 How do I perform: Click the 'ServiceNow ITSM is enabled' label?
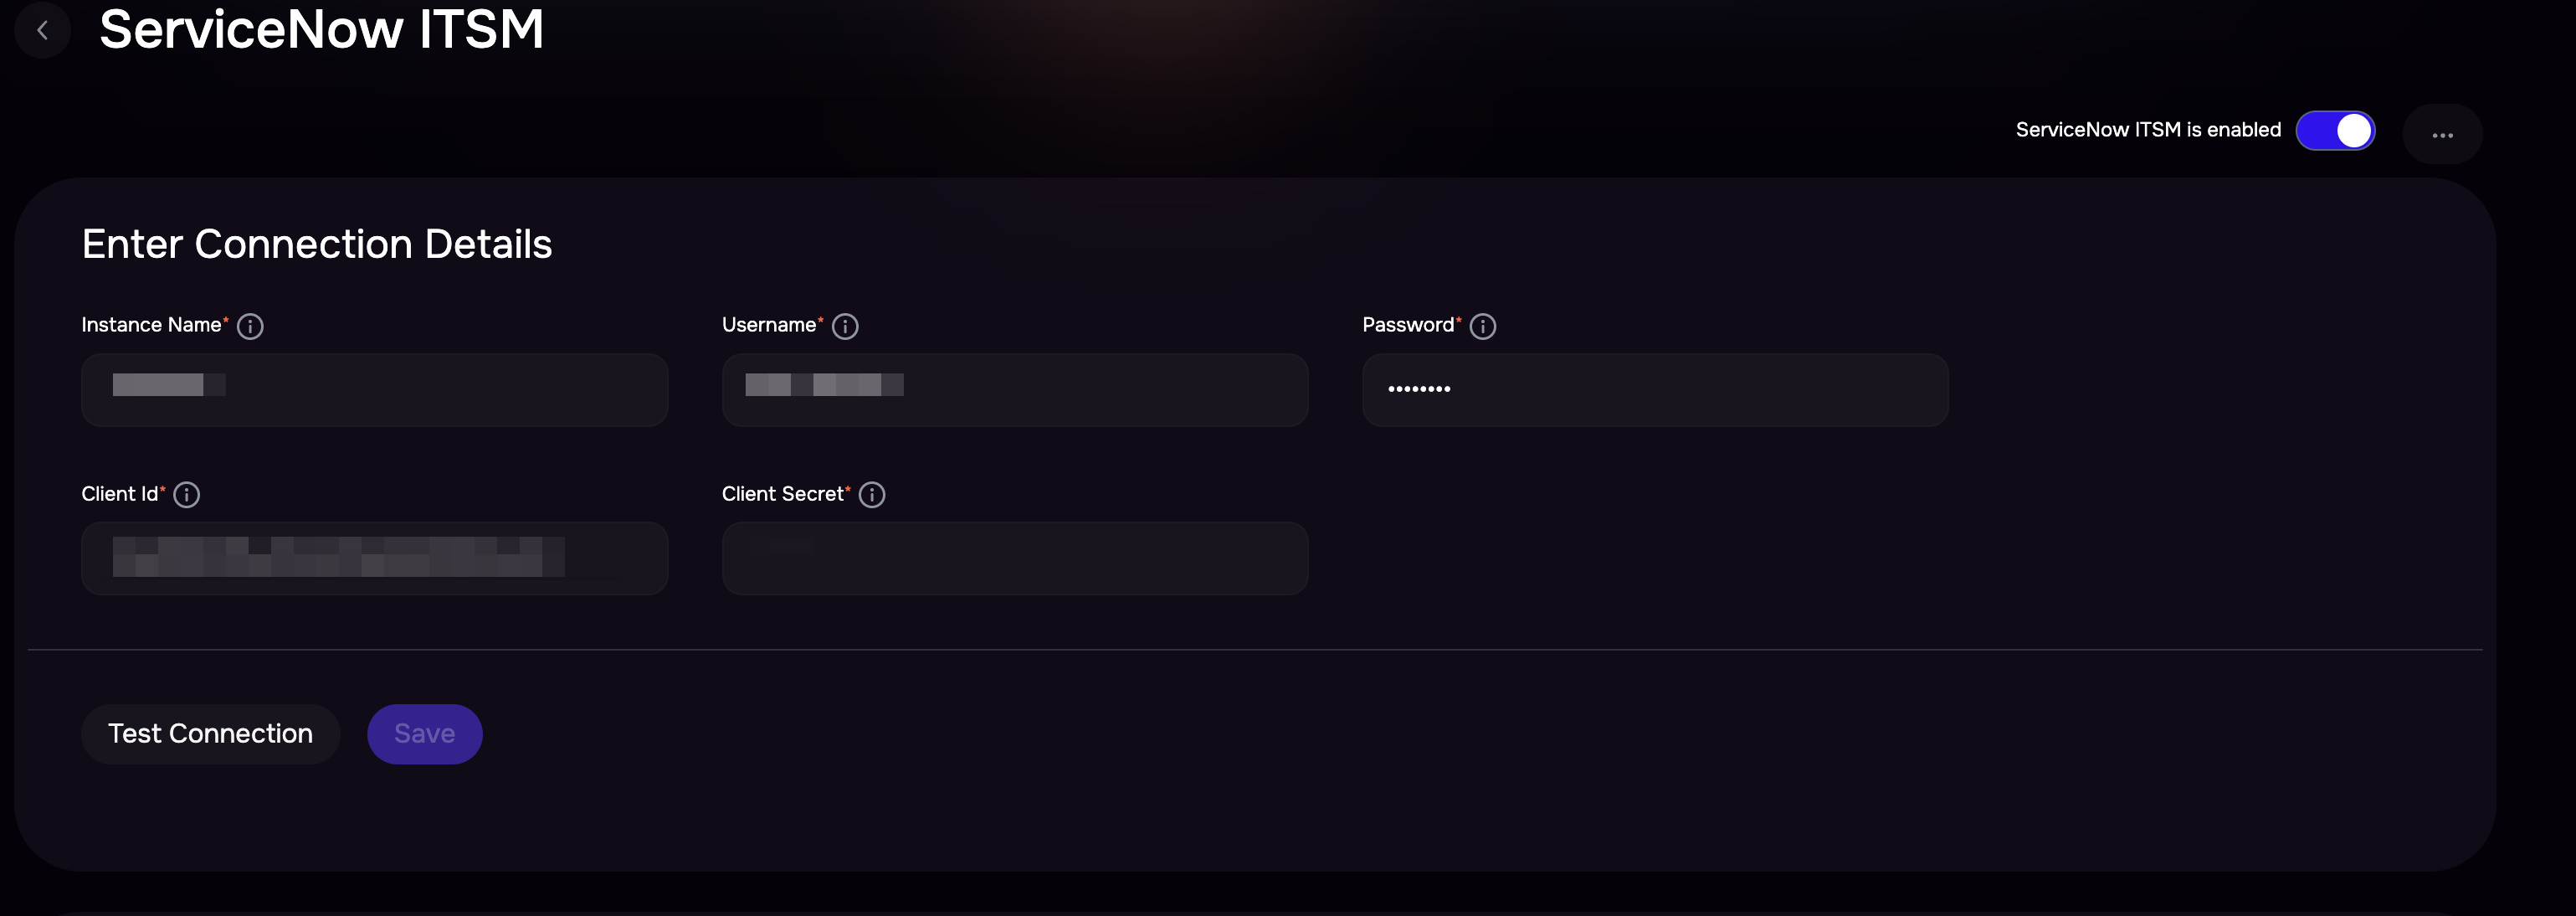tap(2148, 130)
